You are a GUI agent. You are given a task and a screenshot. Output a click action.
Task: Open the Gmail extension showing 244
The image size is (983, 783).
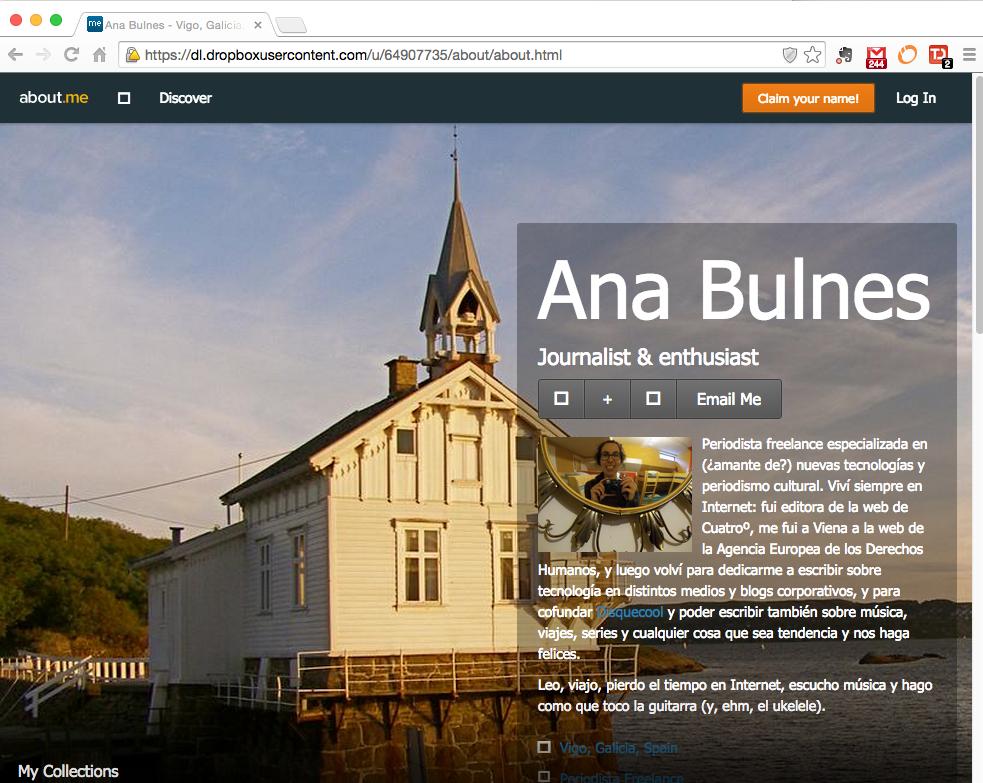click(x=876, y=56)
